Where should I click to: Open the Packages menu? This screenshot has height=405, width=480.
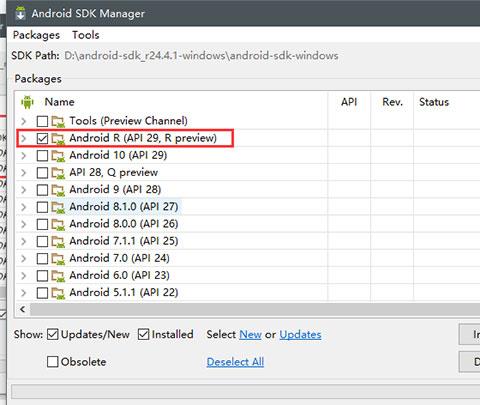(x=36, y=35)
